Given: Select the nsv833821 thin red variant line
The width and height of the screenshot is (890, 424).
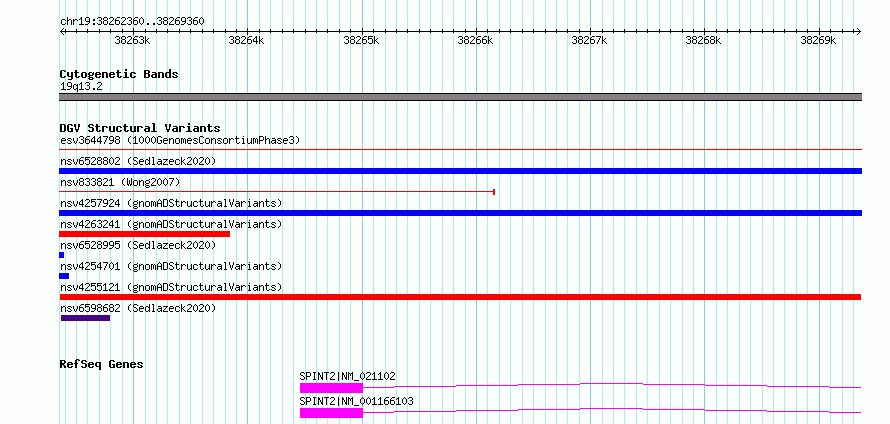Looking at the screenshot, I should coord(277,192).
